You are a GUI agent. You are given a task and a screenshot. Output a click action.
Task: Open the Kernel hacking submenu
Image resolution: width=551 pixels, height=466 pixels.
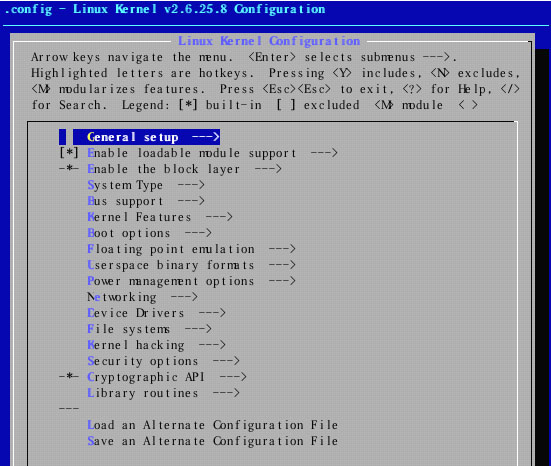(x=156, y=345)
